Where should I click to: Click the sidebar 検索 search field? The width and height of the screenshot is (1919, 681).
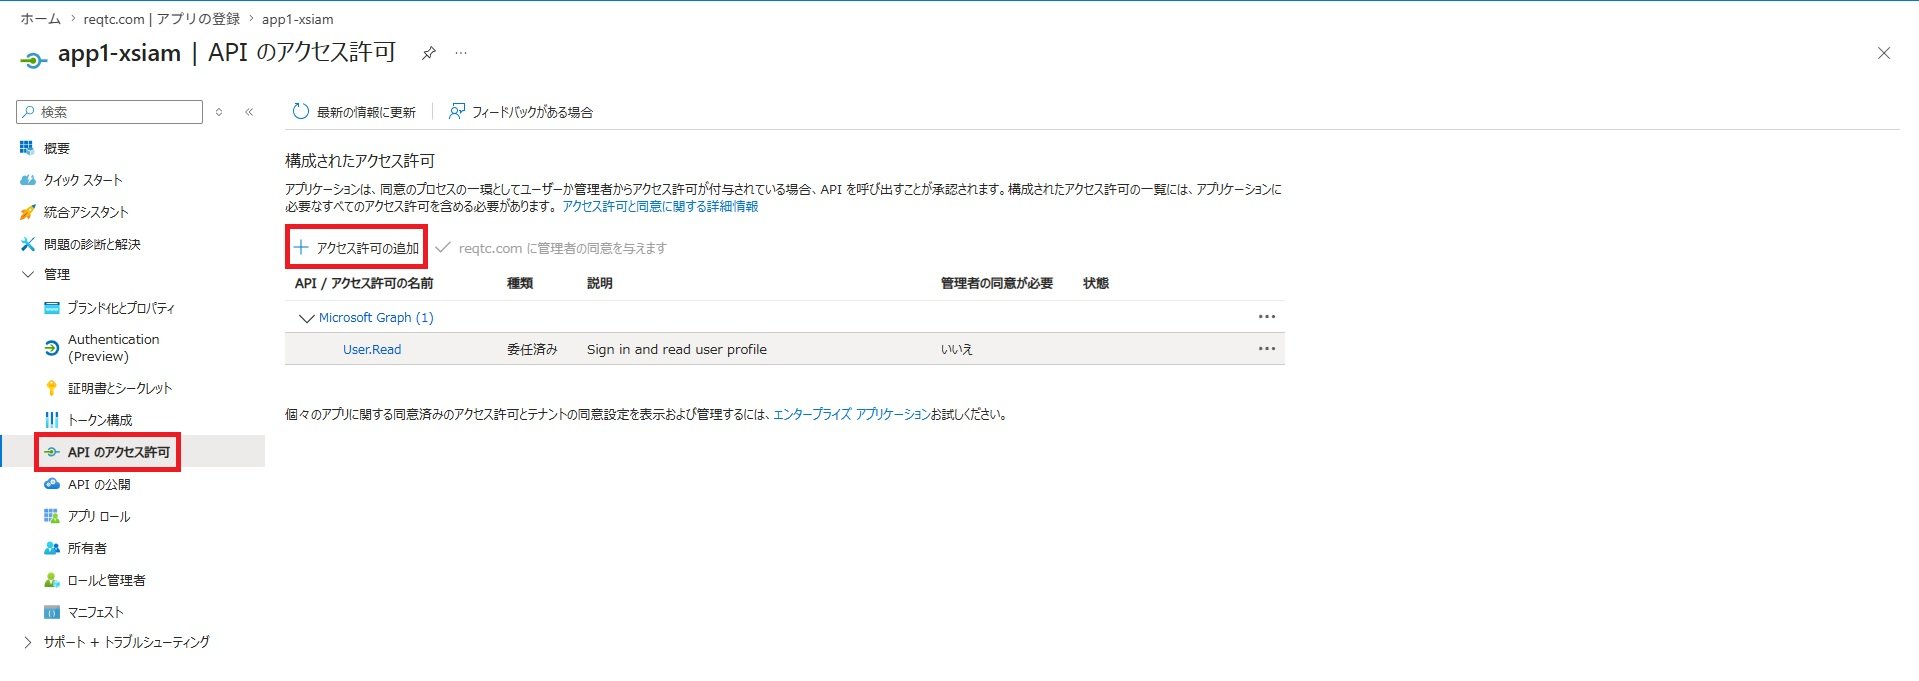tap(110, 112)
